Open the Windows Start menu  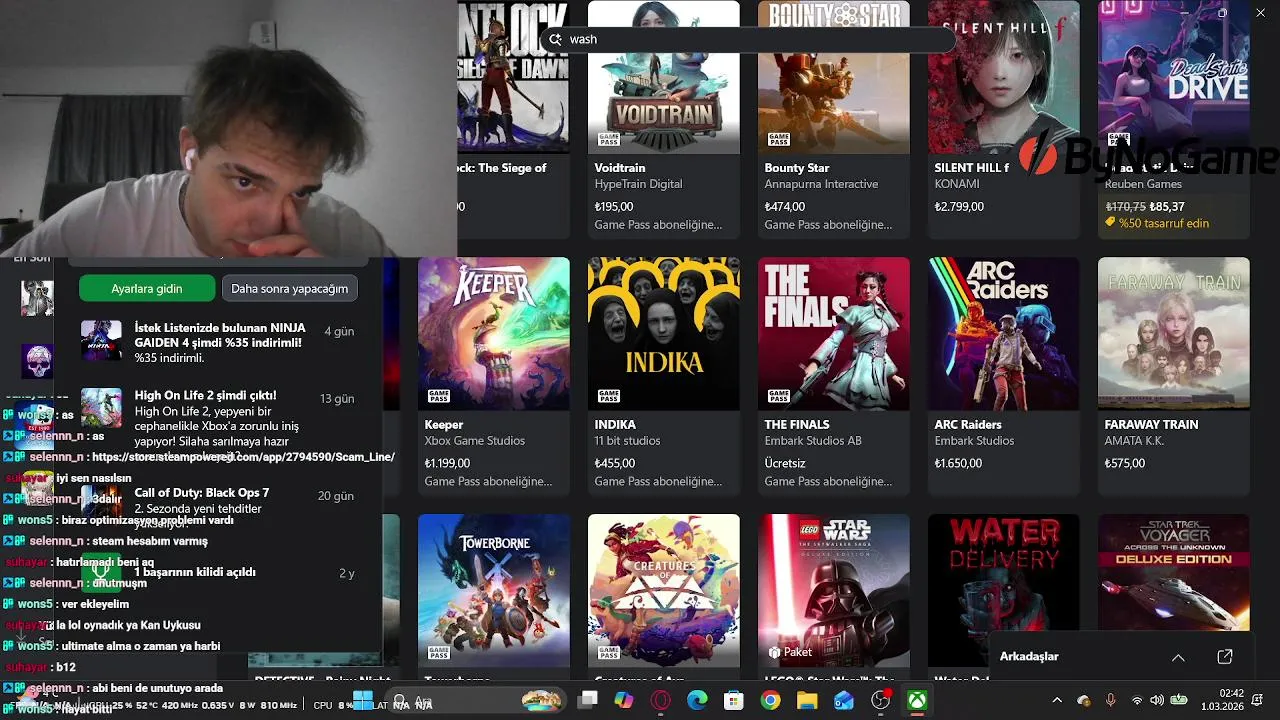[363, 700]
